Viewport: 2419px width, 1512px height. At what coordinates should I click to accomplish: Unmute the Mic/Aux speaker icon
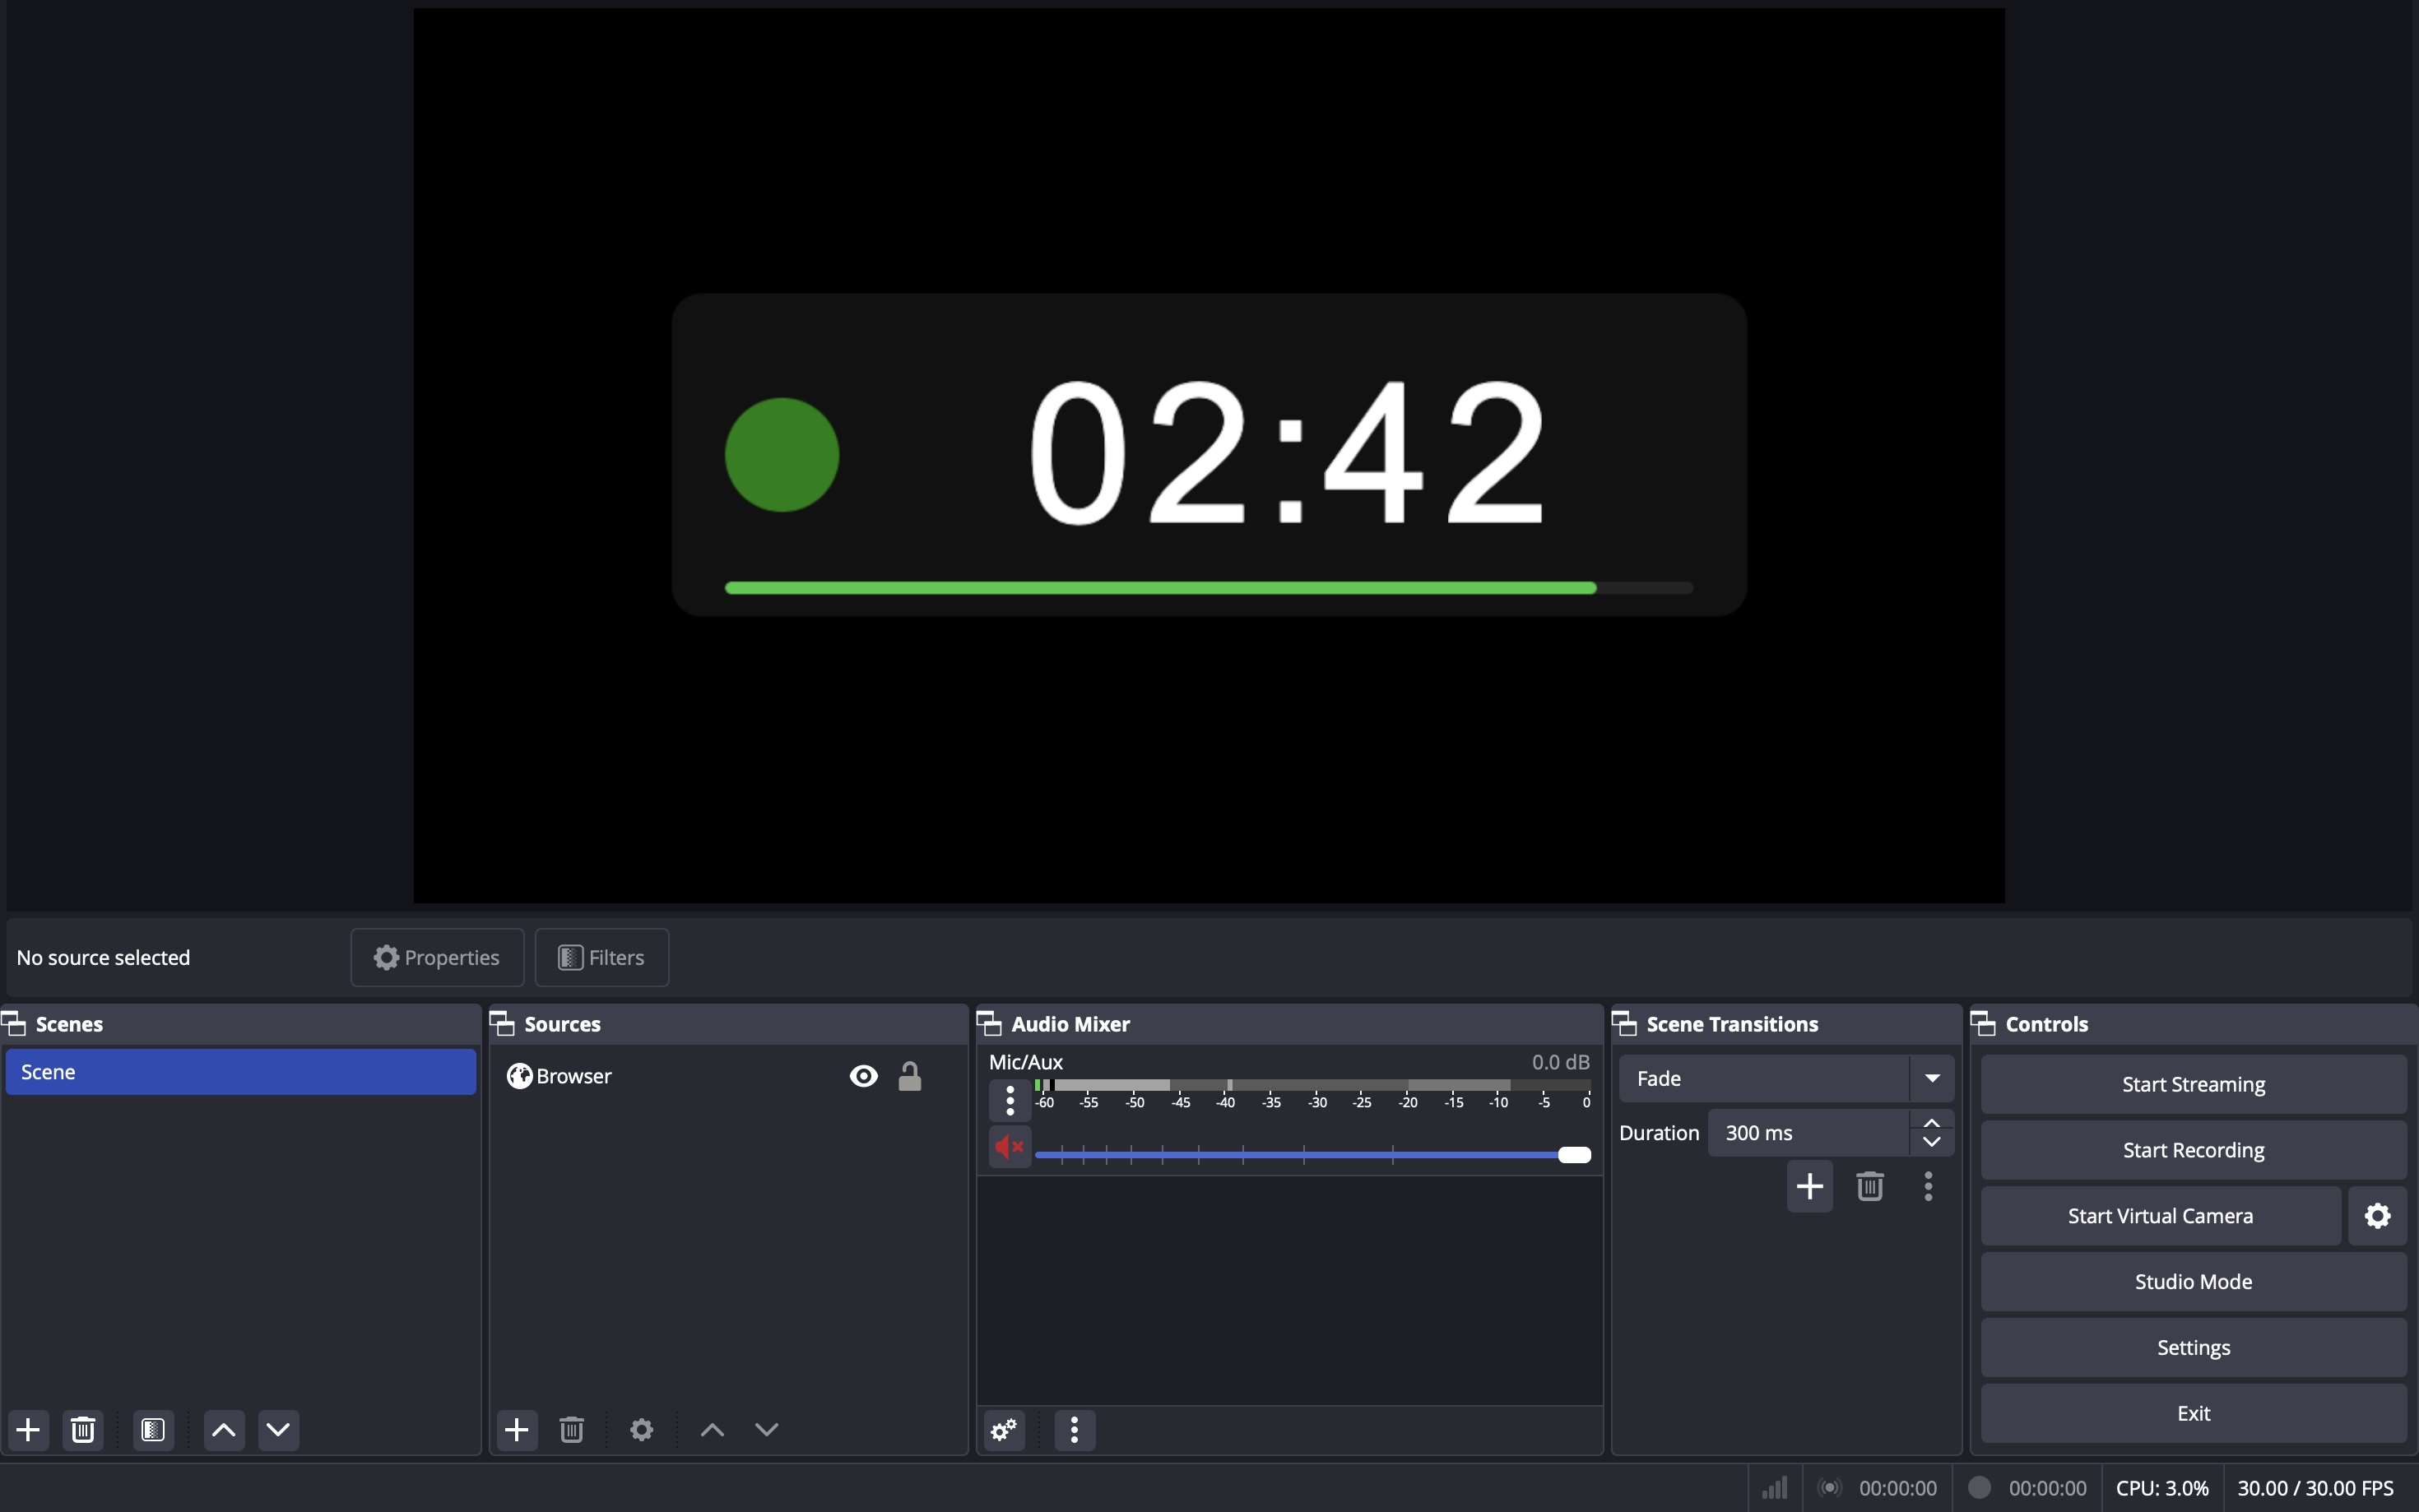coord(1010,1147)
